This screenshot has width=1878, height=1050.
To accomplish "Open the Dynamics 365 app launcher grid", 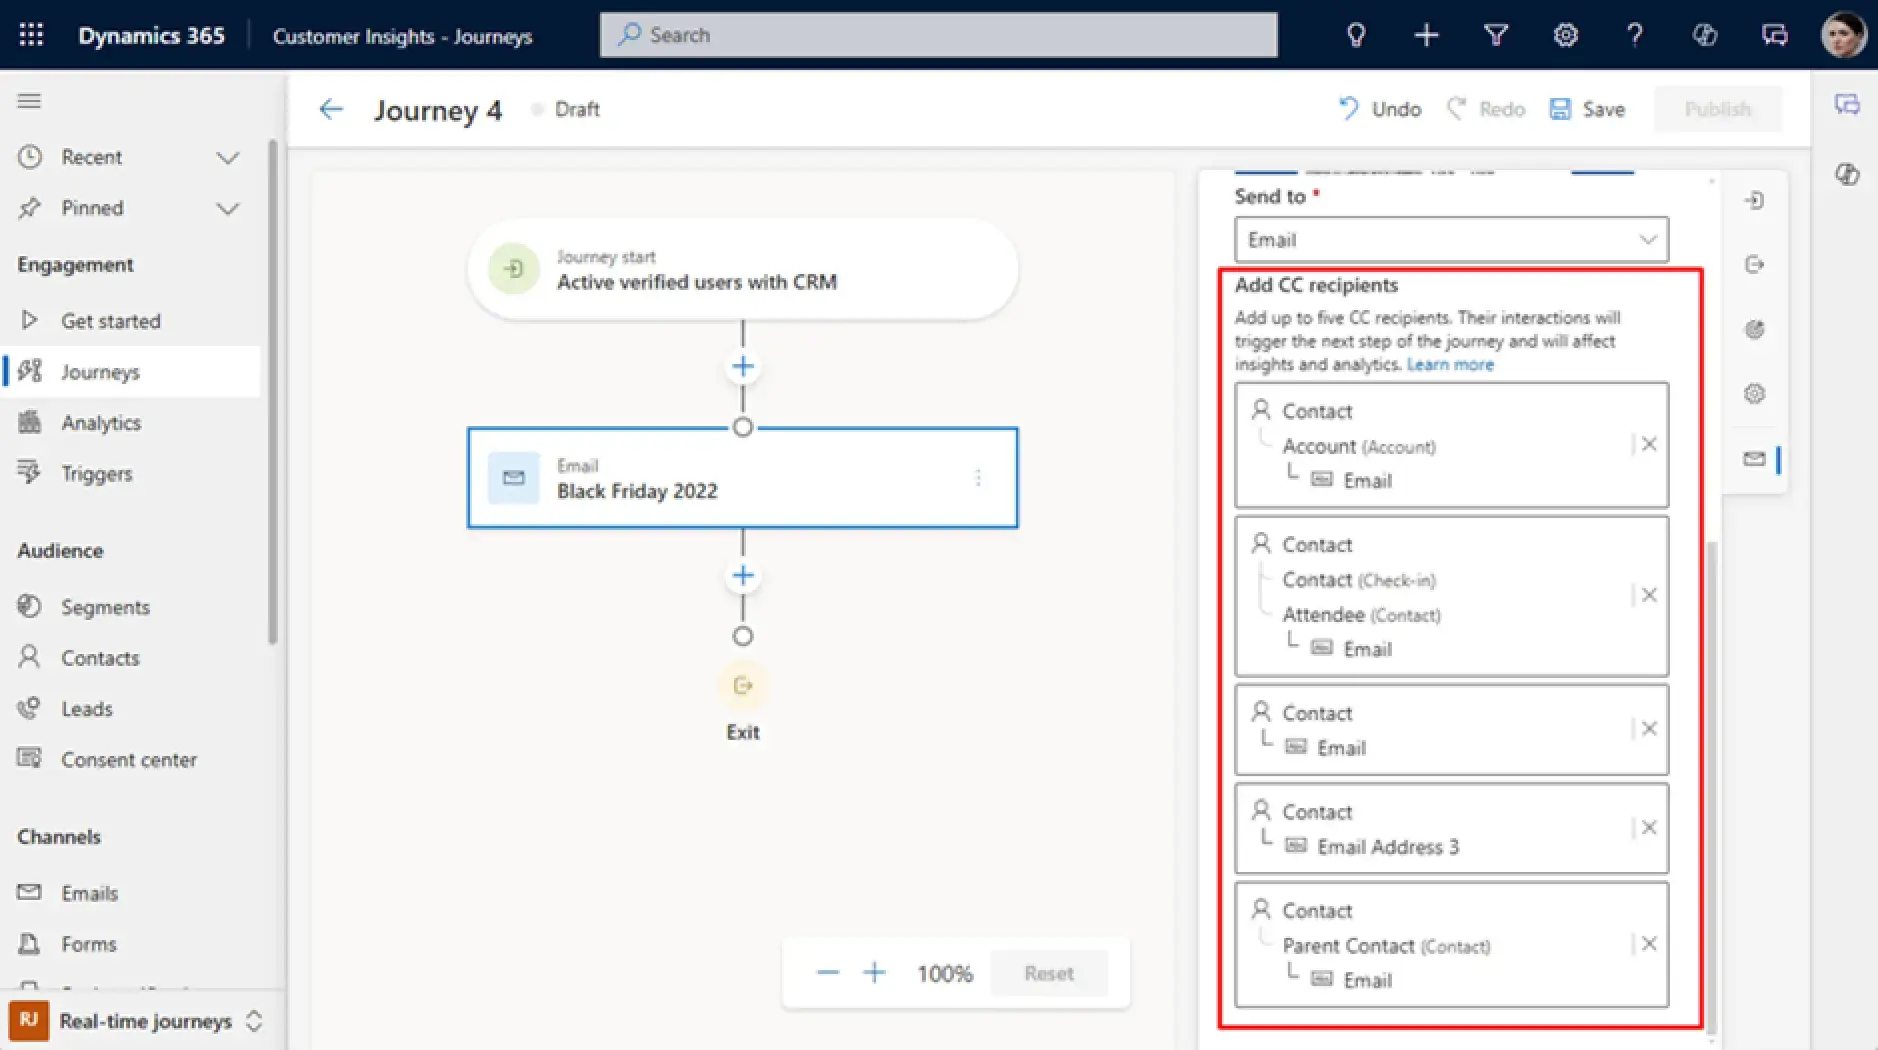I will pyautogui.click(x=31, y=35).
